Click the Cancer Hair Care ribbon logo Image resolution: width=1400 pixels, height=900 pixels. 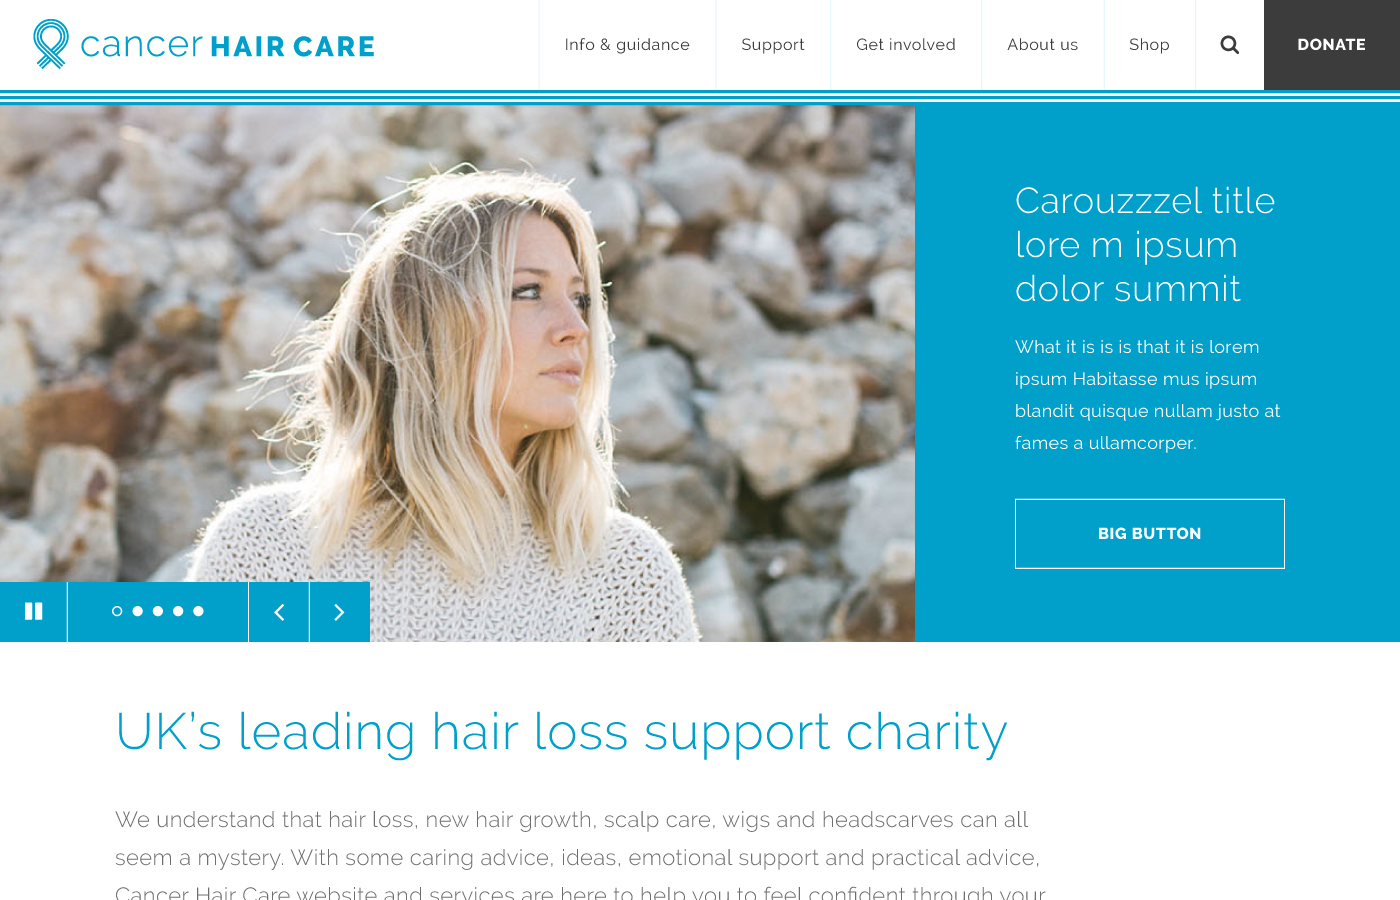click(51, 44)
